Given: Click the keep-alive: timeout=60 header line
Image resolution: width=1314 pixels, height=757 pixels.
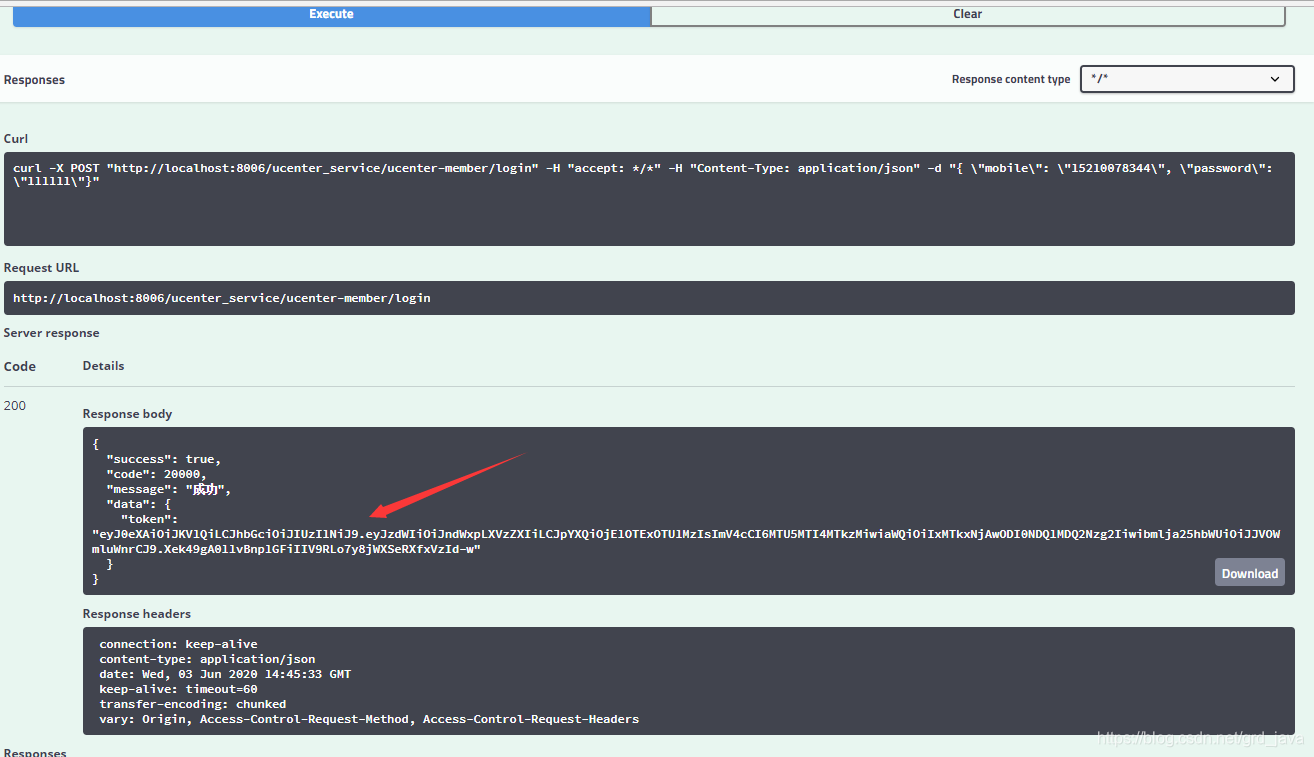Looking at the screenshot, I should click(x=178, y=689).
